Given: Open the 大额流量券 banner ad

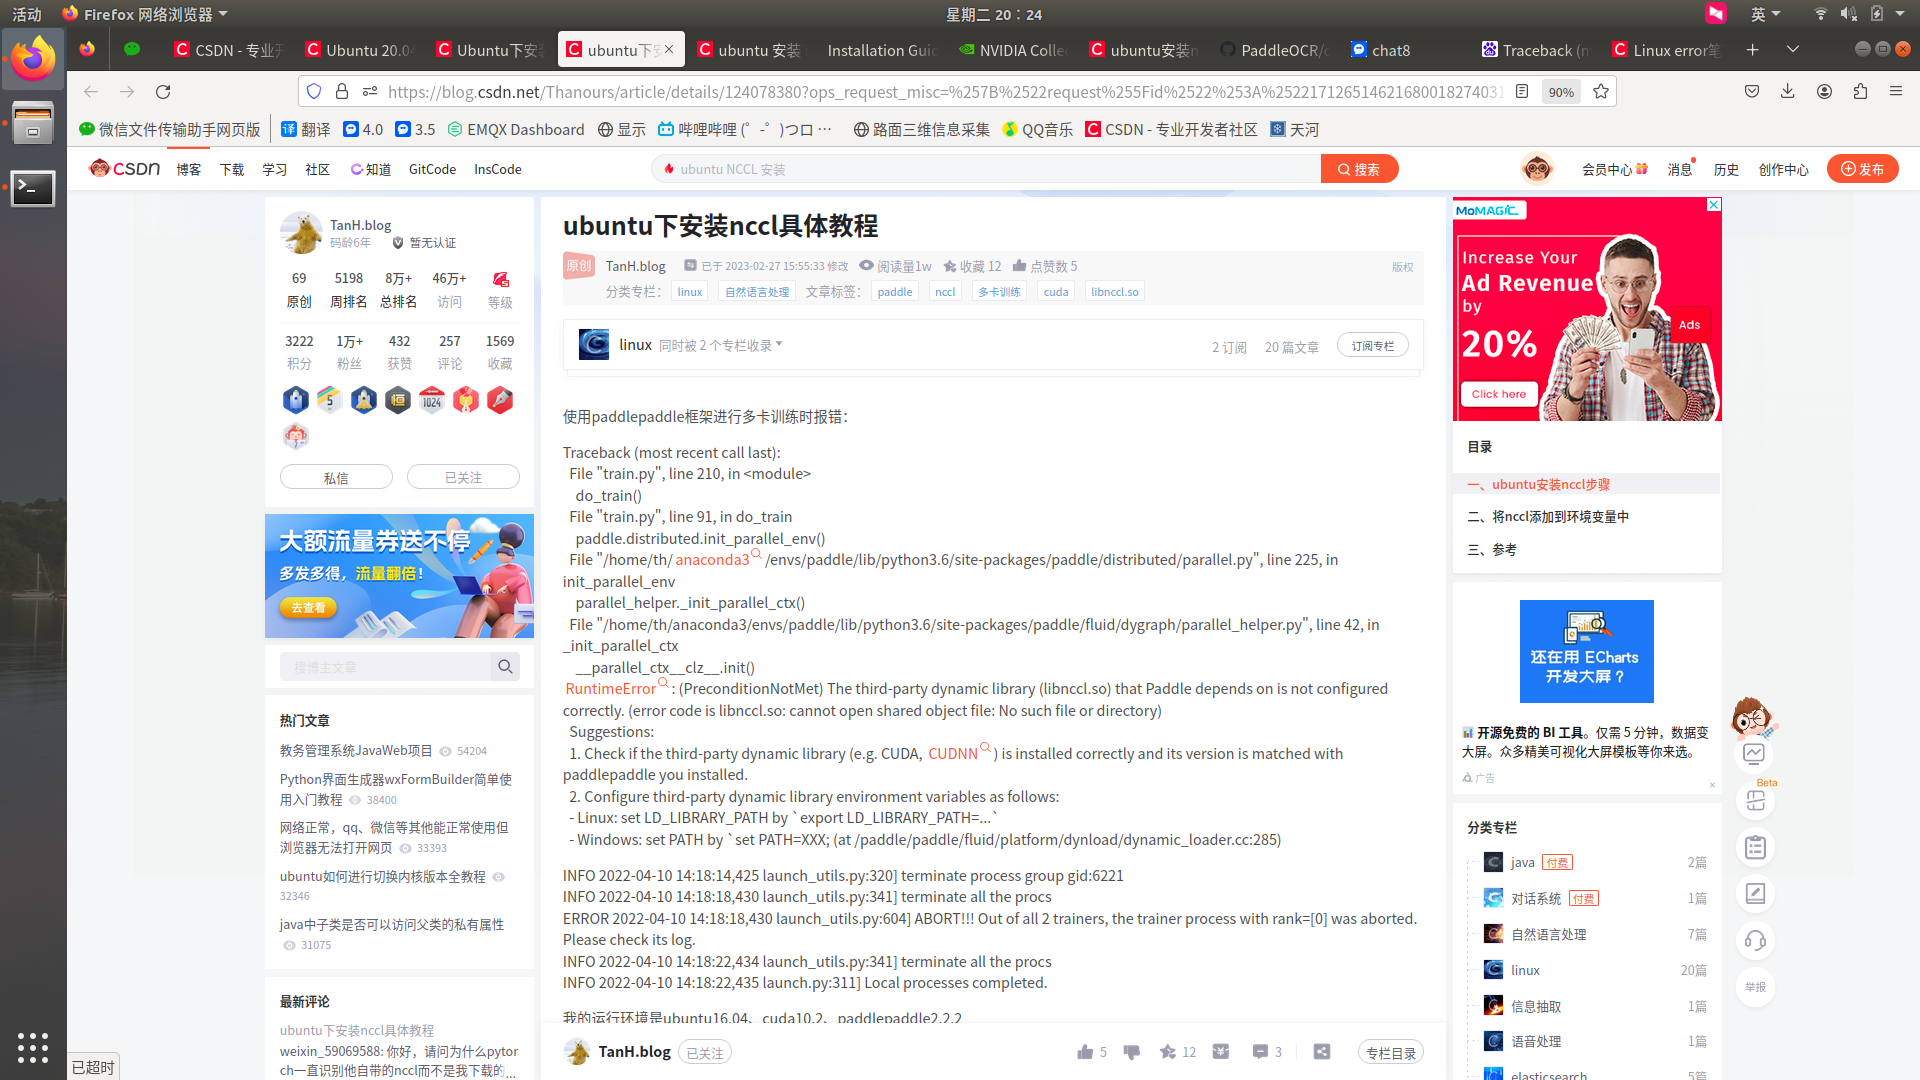Looking at the screenshot, I should (399, 576).
